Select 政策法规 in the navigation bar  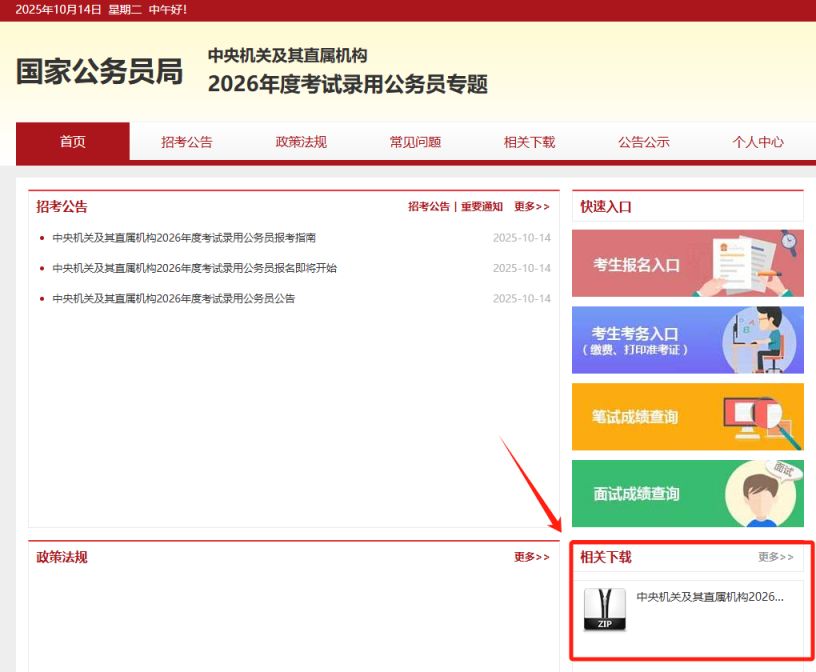301,142
